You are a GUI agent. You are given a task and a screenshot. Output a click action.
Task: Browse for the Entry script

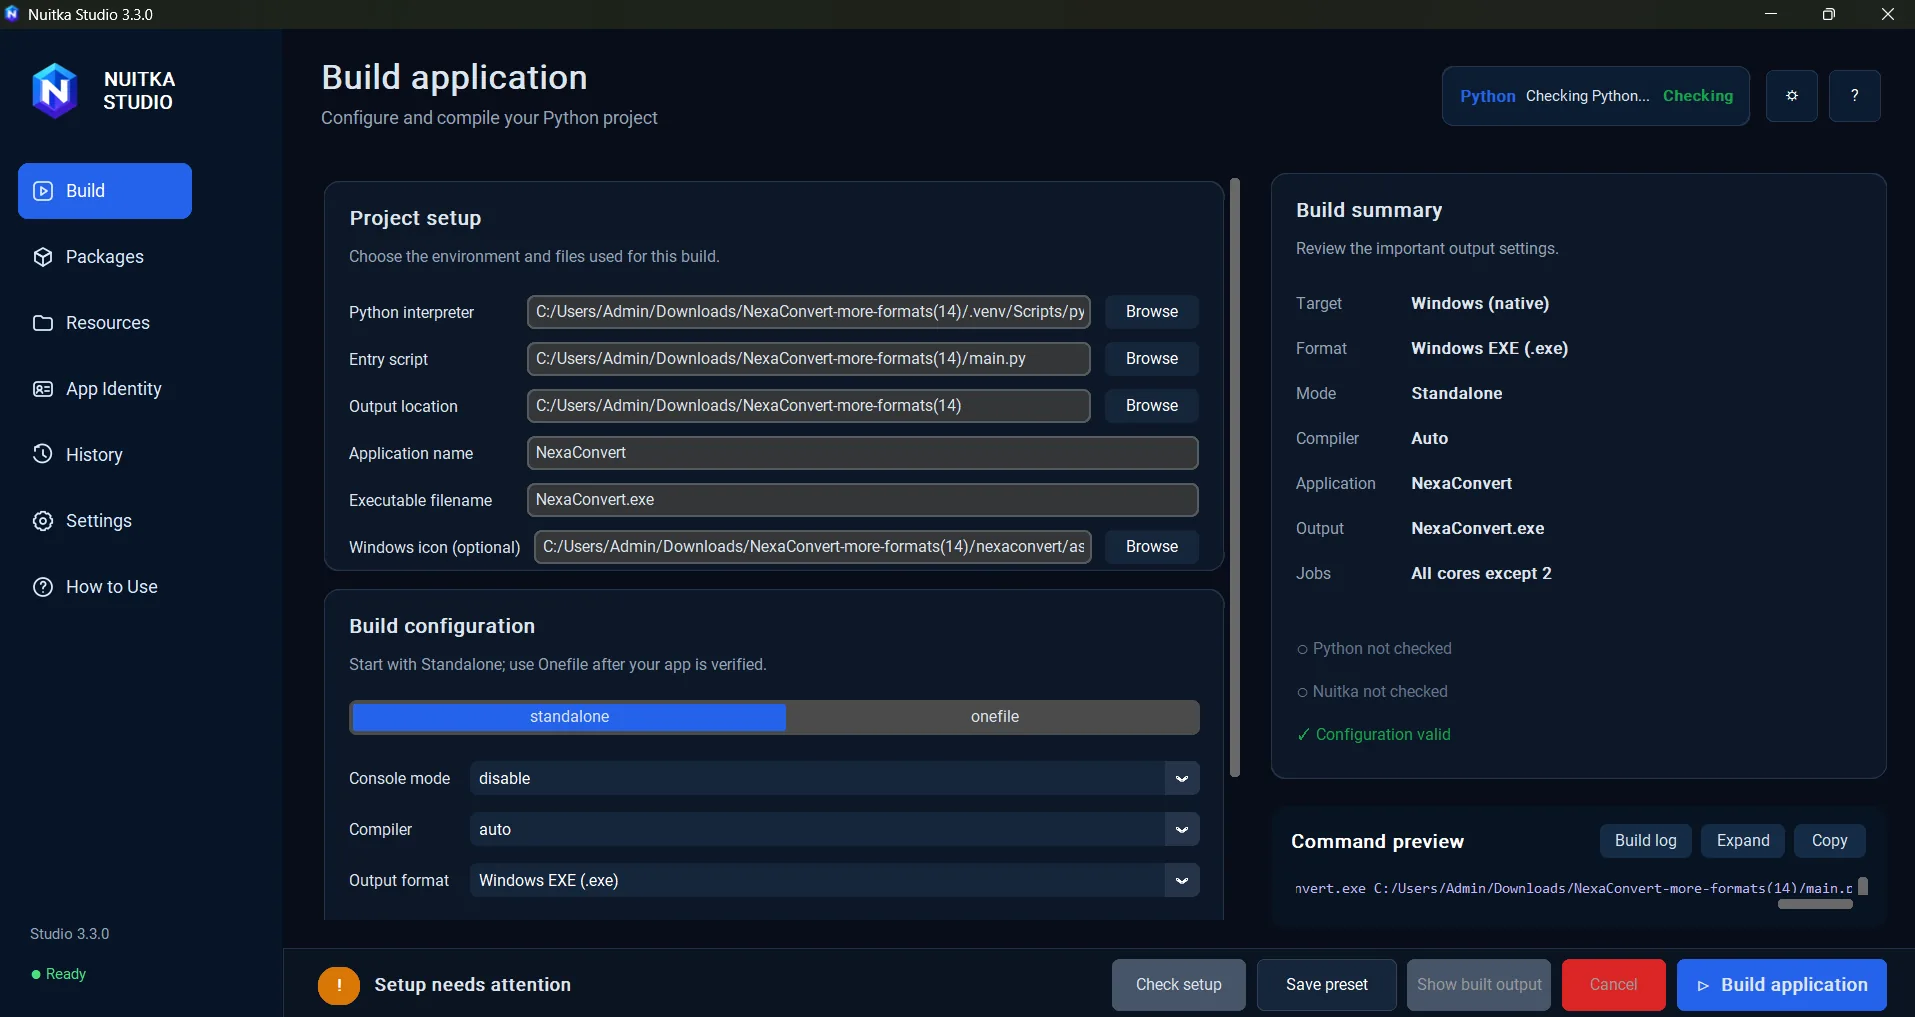pyautogui.click(x=1152, y=359)
